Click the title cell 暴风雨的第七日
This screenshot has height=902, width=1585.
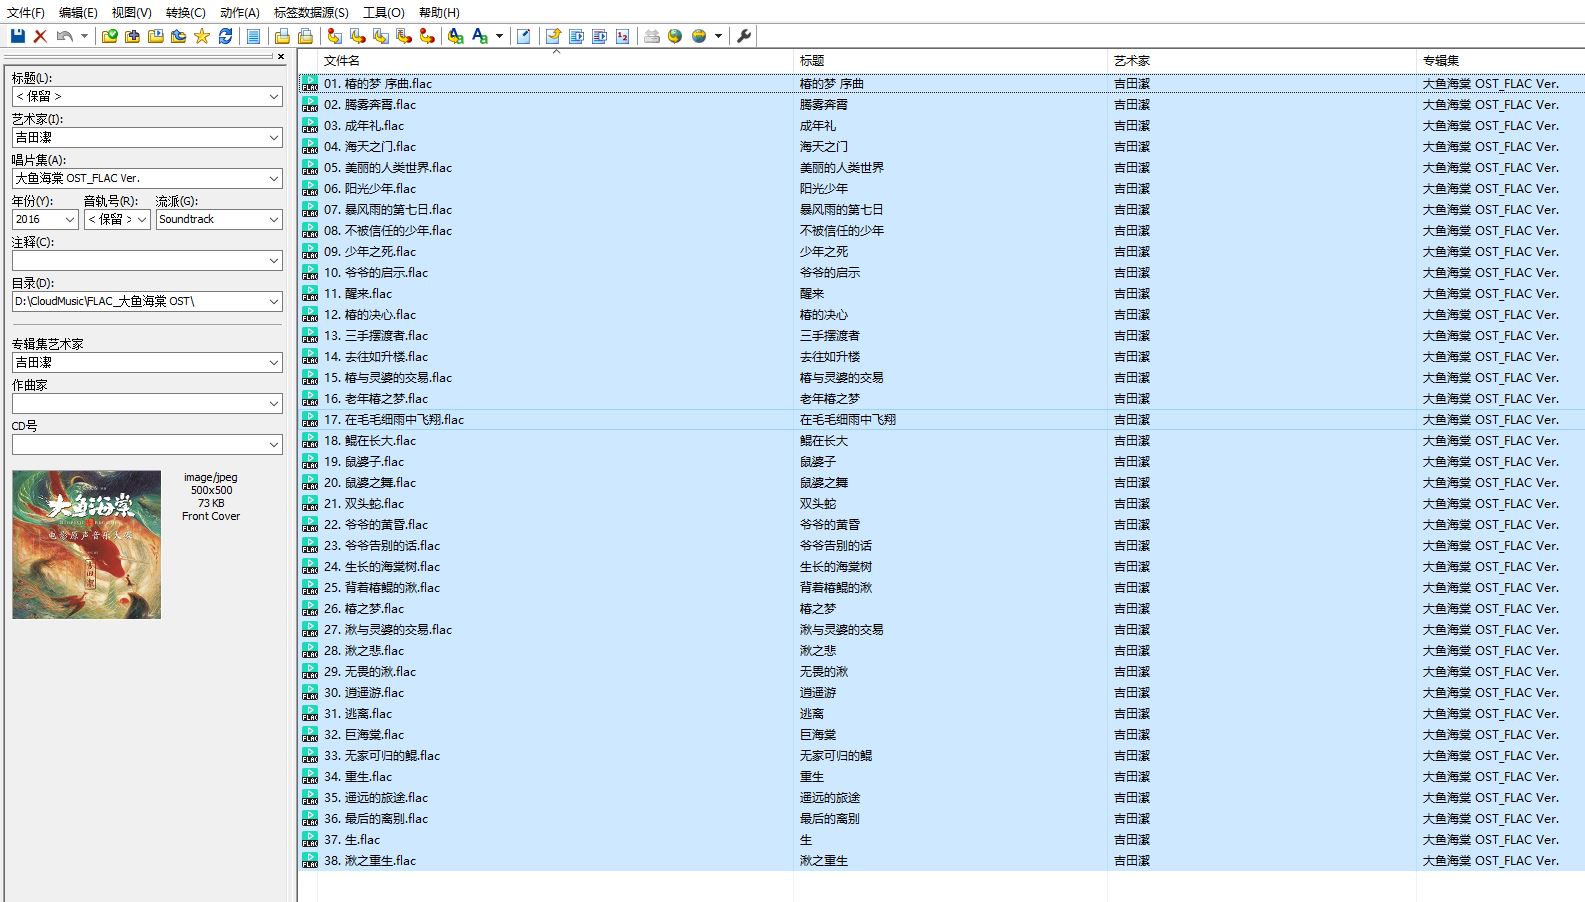(841, 210)
